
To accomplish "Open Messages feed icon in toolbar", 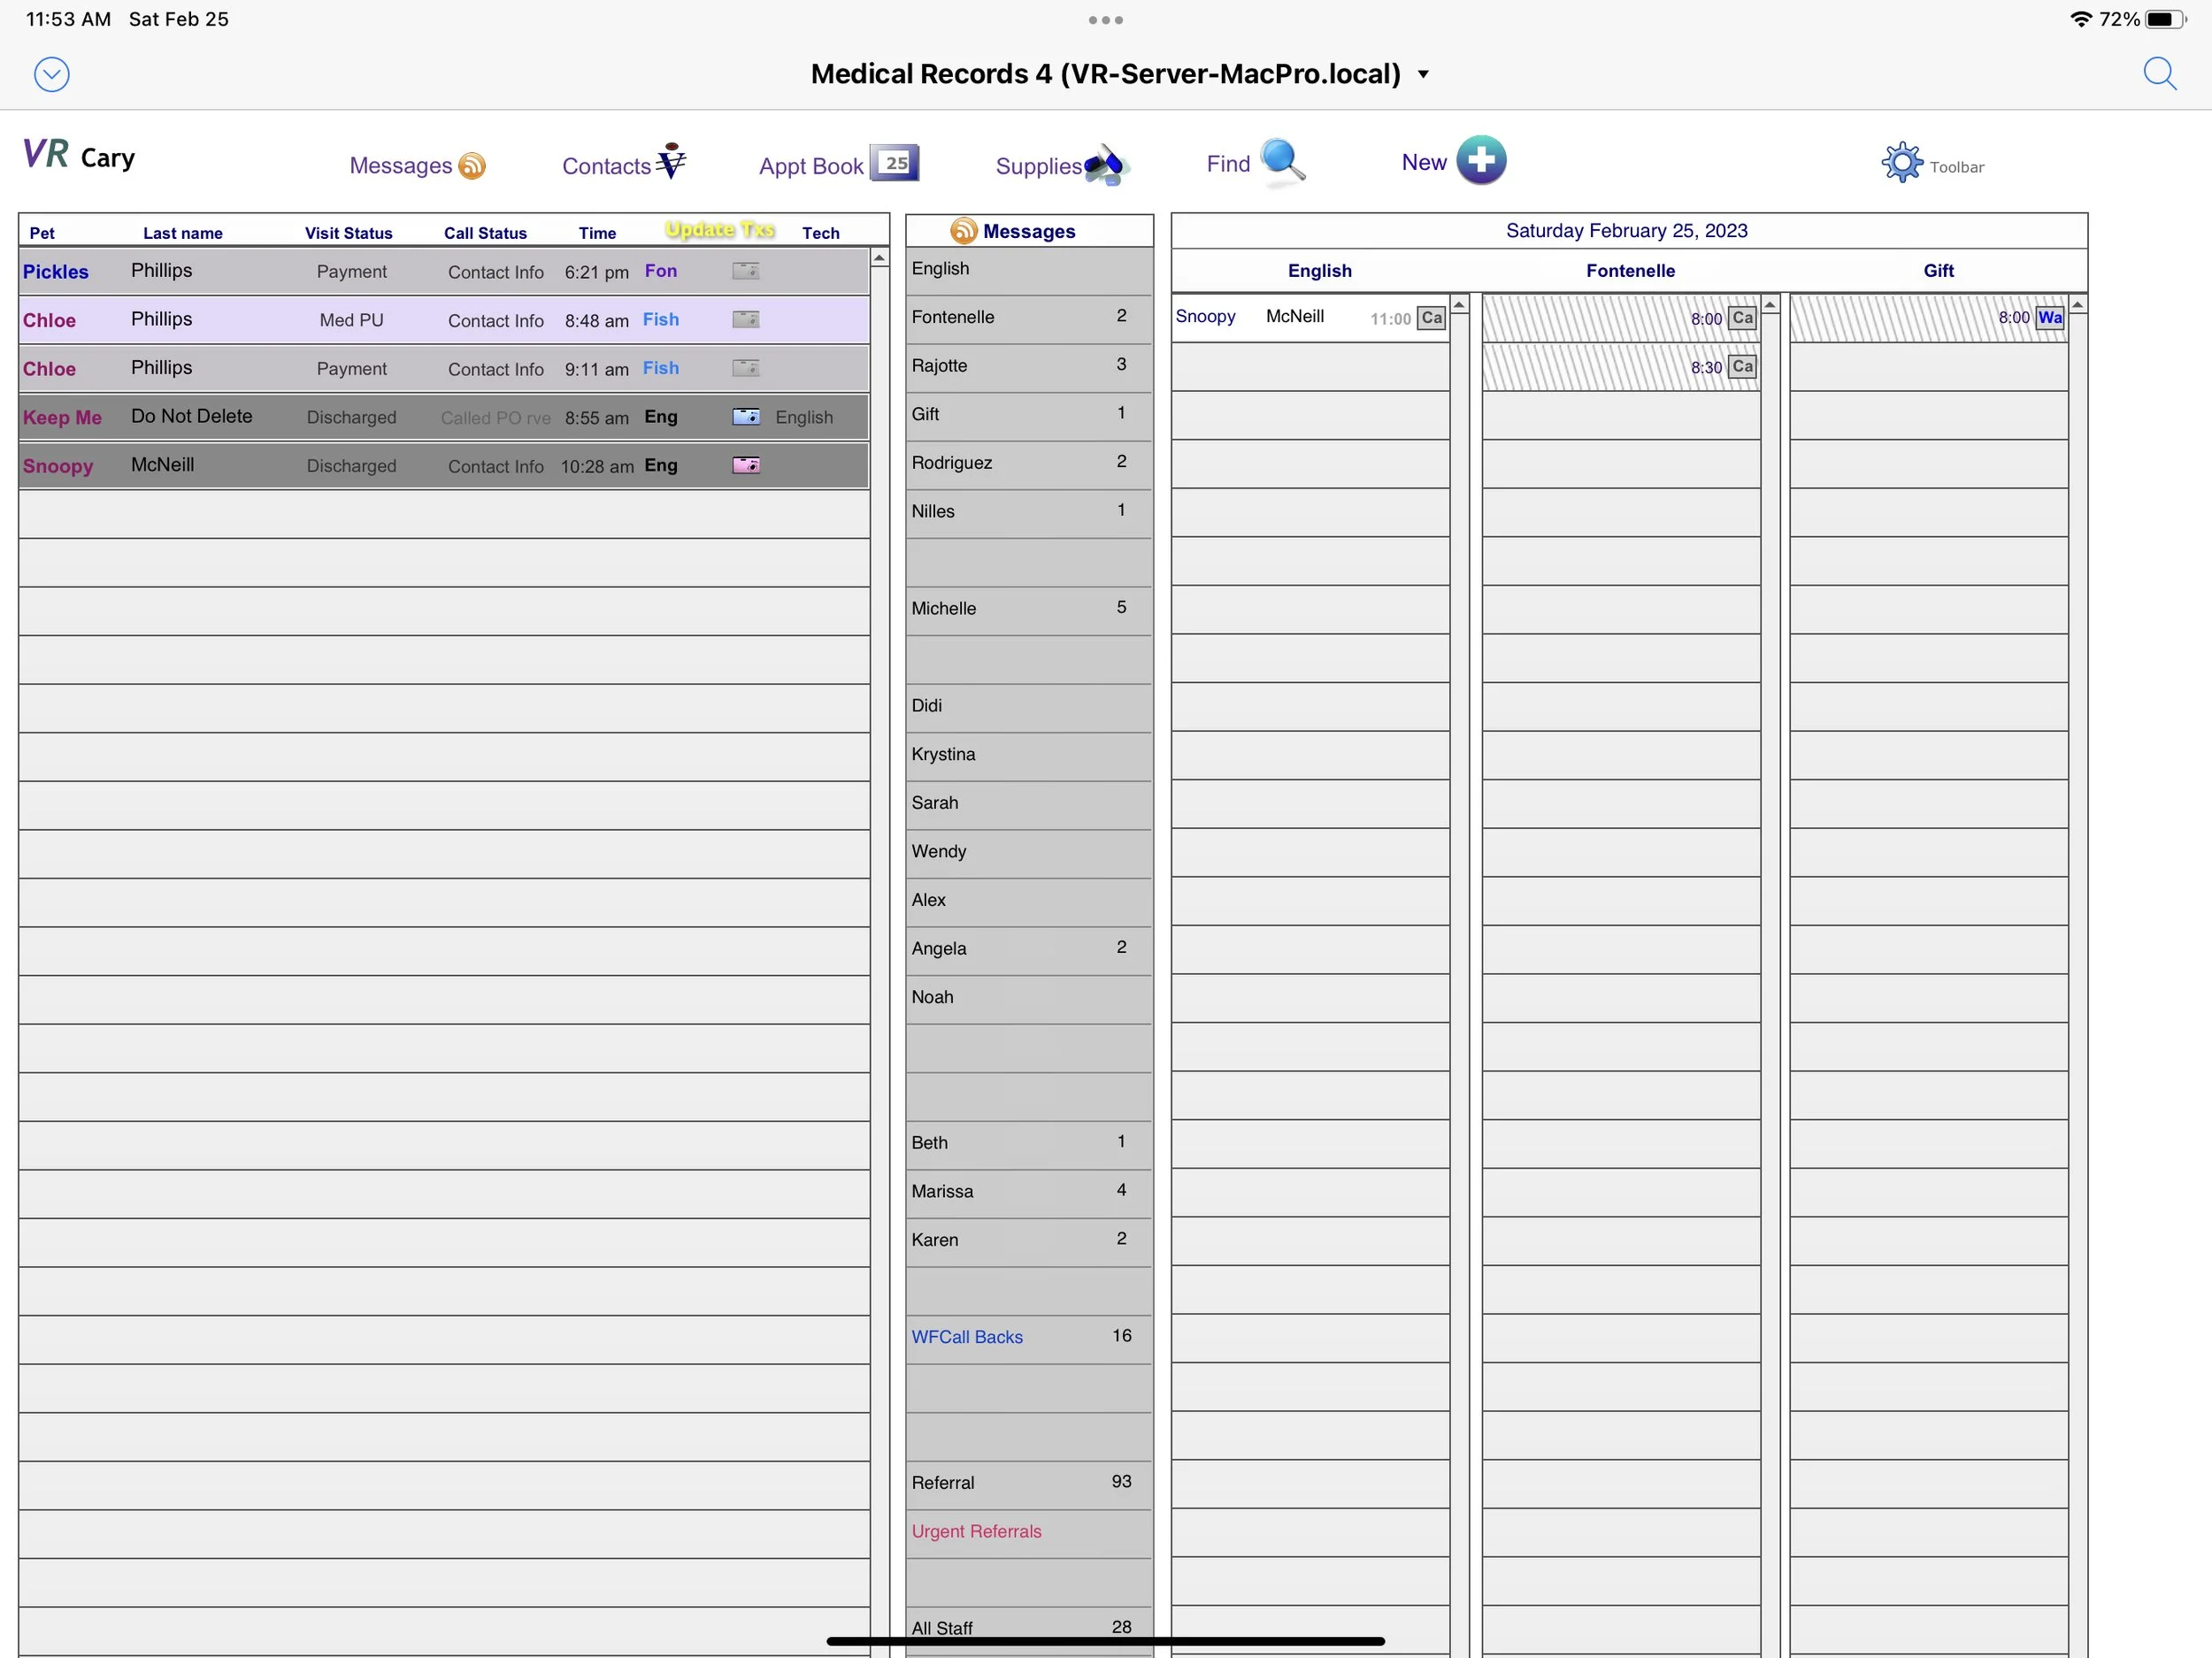I will click(472, 165).
